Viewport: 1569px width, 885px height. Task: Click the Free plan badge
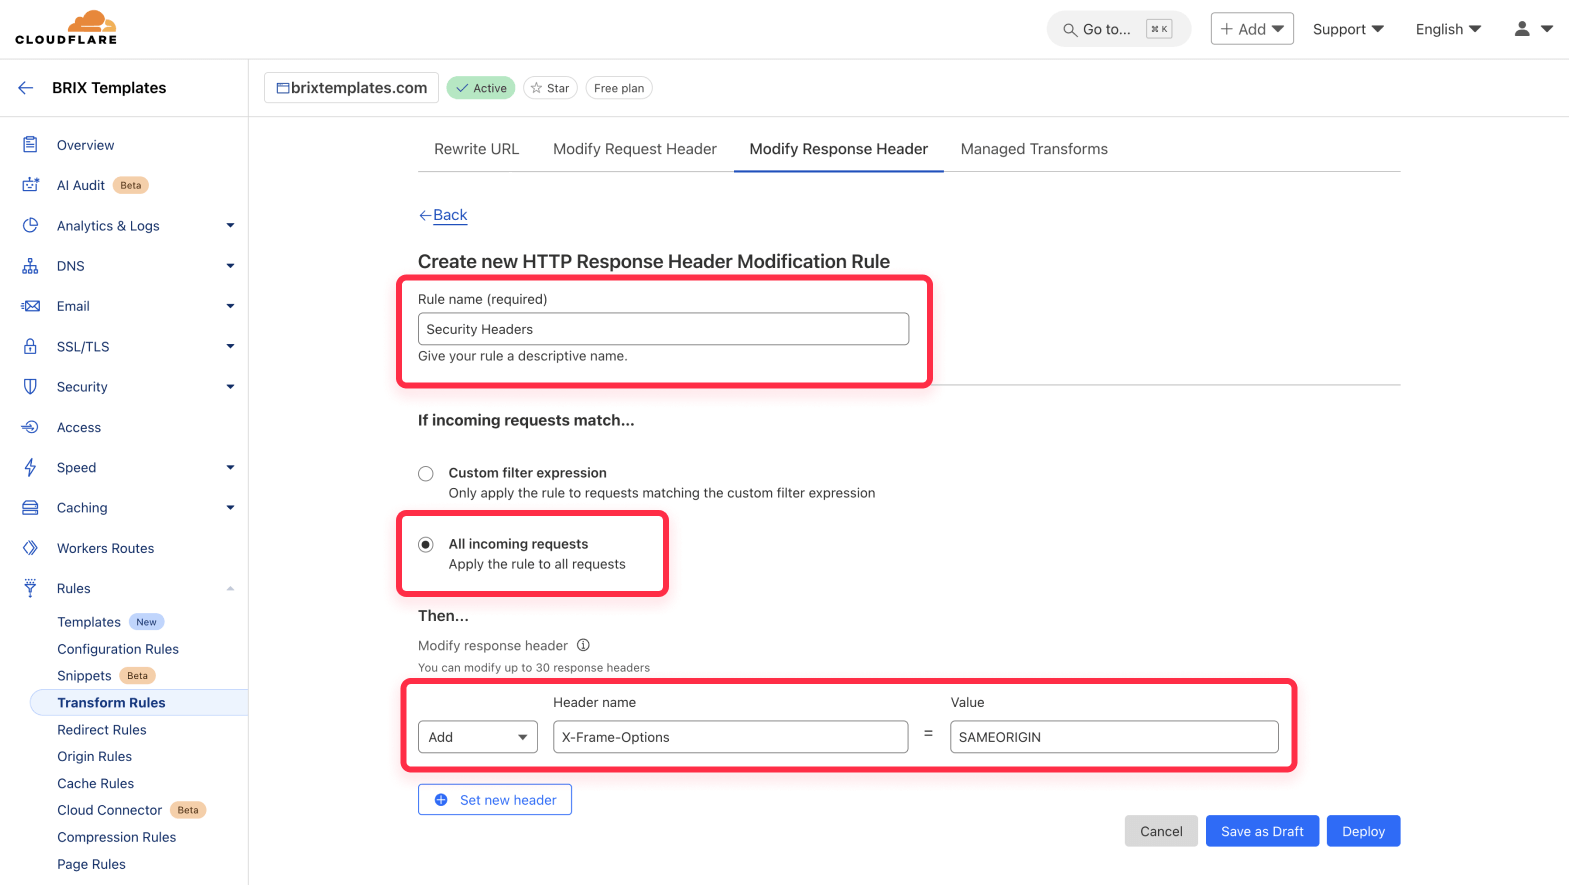click(x=619, y=88)
